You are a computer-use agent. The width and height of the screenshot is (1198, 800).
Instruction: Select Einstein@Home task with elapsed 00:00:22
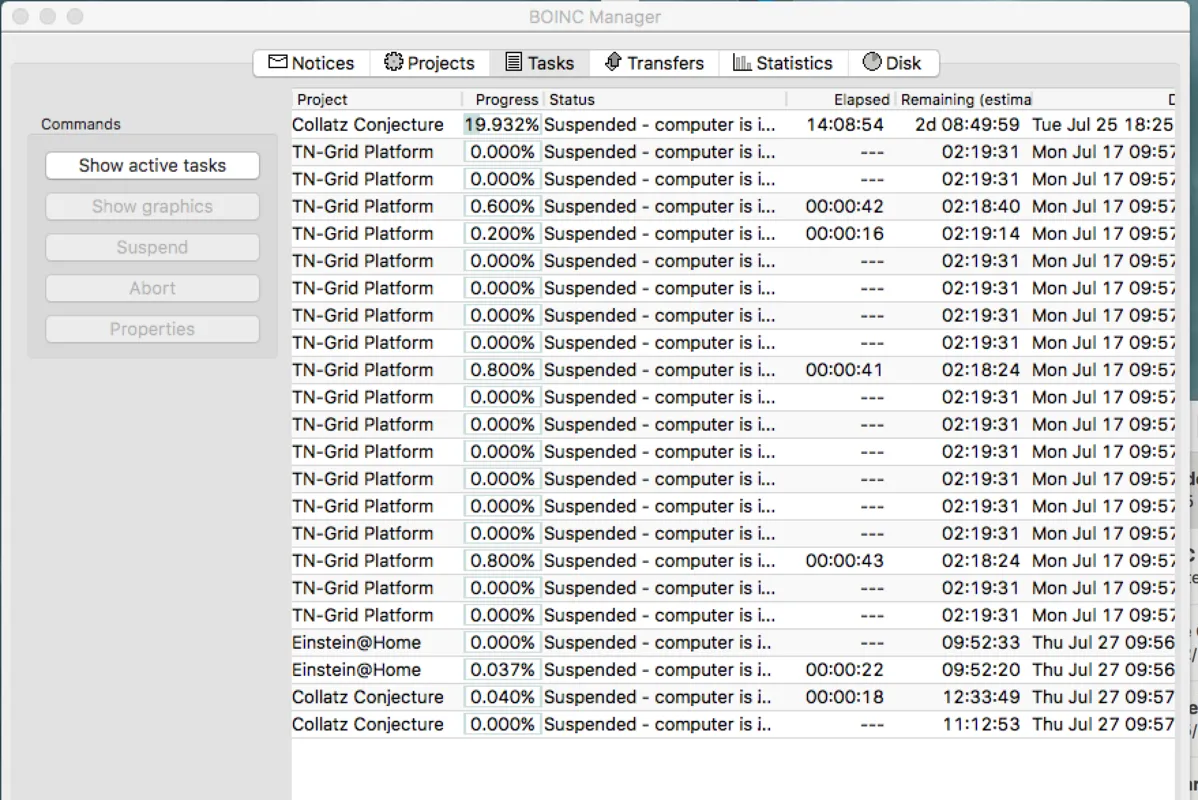(733, 670)
